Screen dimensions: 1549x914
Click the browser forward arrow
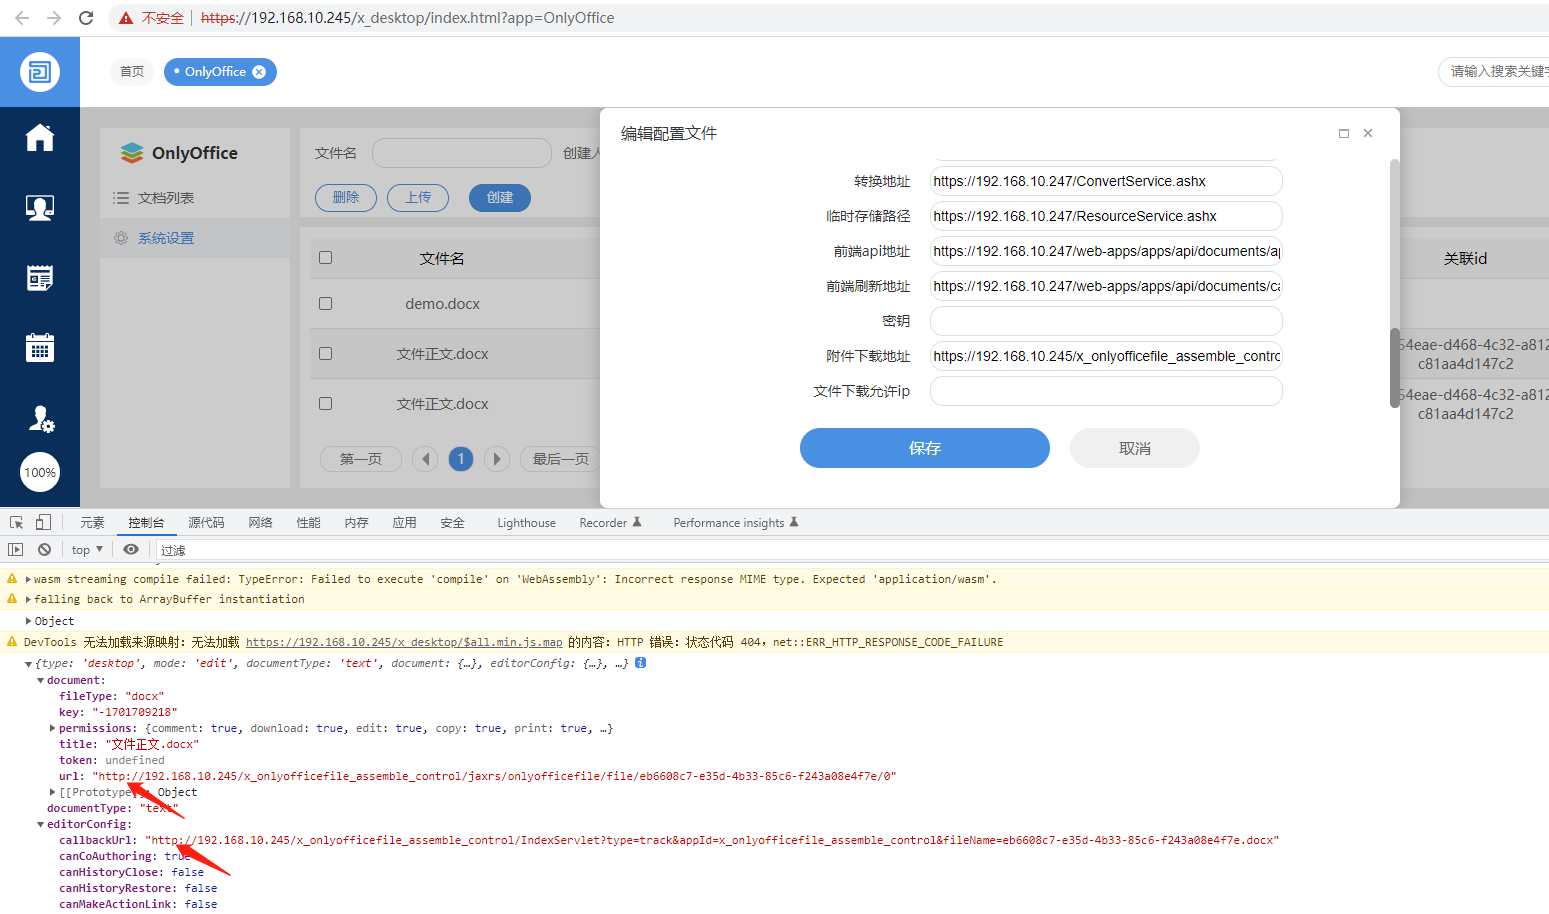point(54,18)
